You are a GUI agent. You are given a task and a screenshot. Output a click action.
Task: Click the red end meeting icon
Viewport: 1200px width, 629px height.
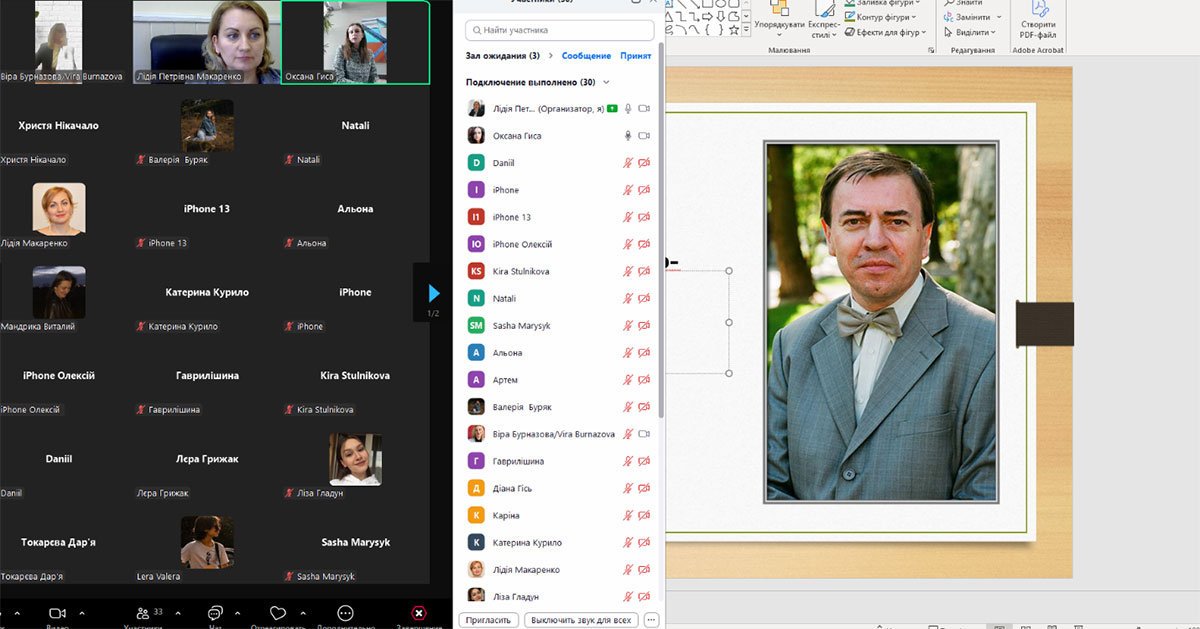pyautogui.click(x=419, y=613)
